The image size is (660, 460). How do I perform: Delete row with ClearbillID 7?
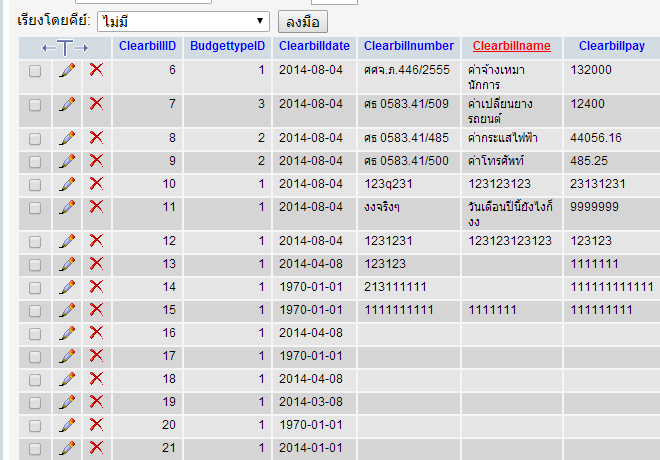click(96, 104)
